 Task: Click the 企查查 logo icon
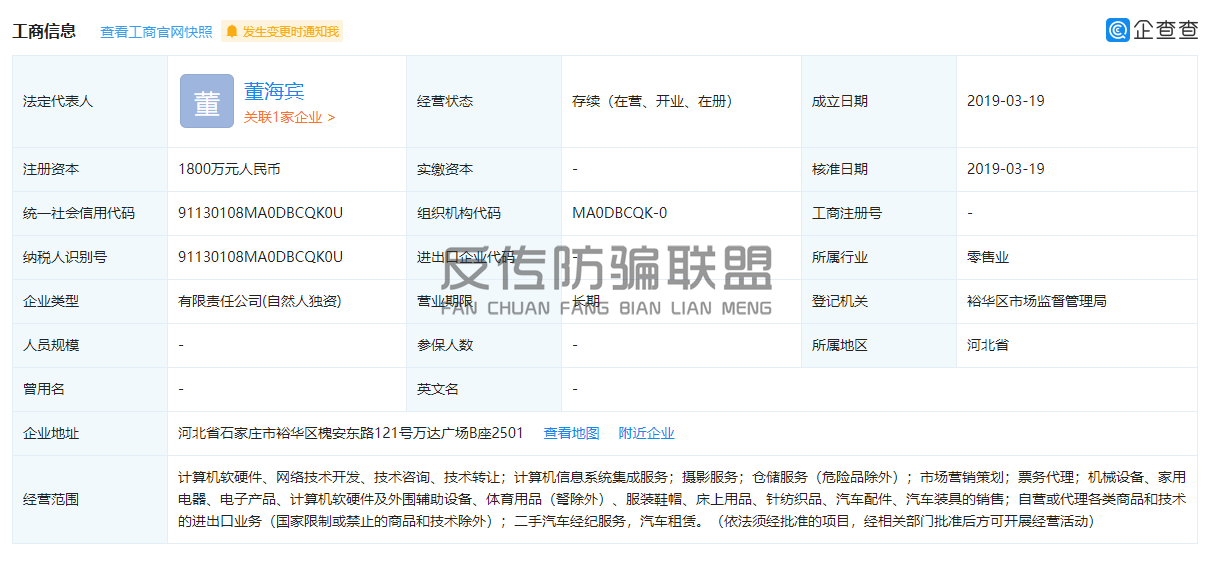[x=1117, y=30]
